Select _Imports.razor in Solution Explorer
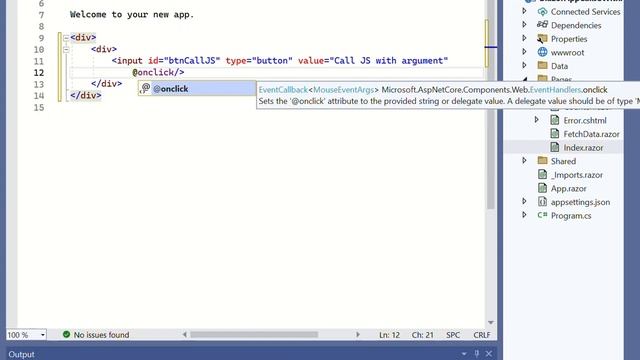The height and width of the screenshot is (360, 640). (x=576, y=175)
